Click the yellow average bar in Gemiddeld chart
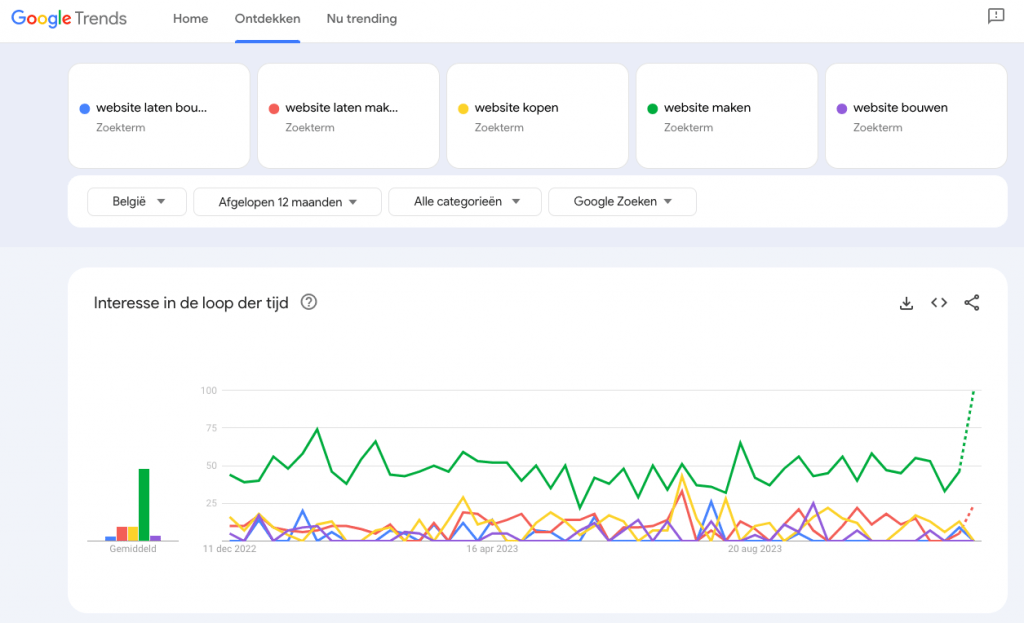 pos(133,534)
